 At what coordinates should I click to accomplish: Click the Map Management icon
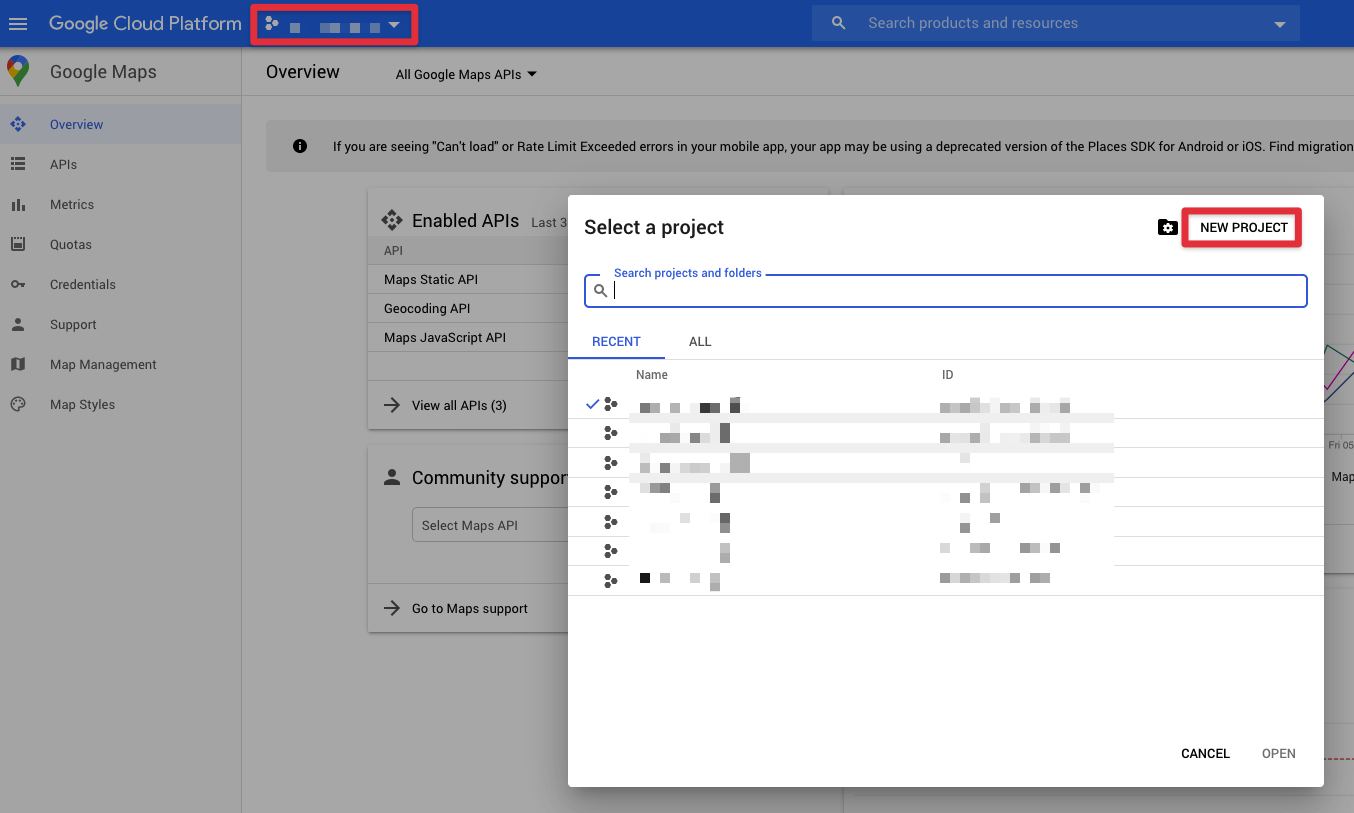(18, 364)
